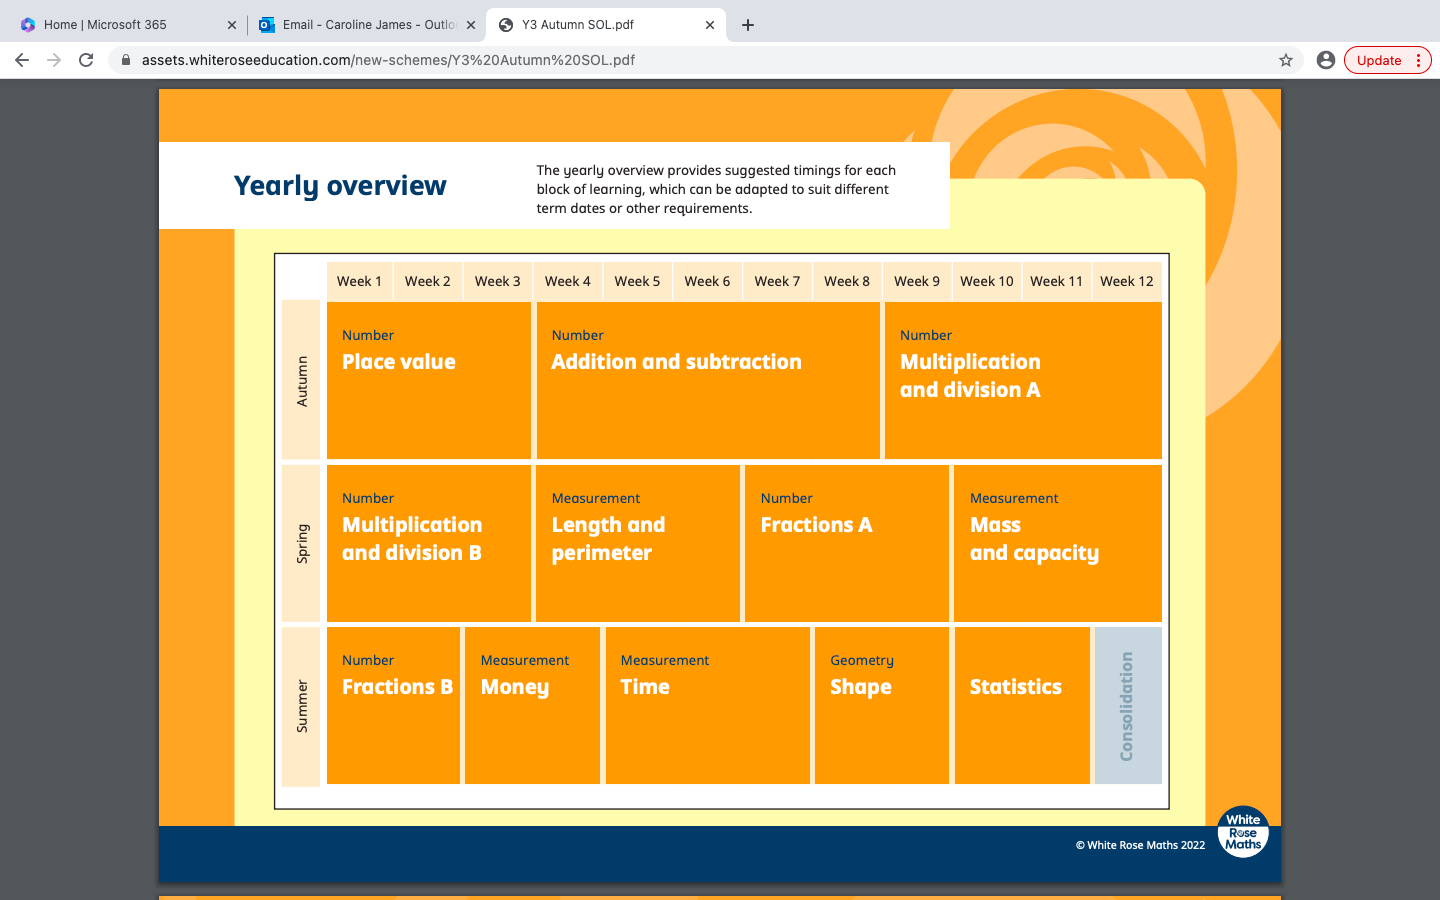
Task: Open the Chrome profile avatar
Action: [x=1326, y=60]
